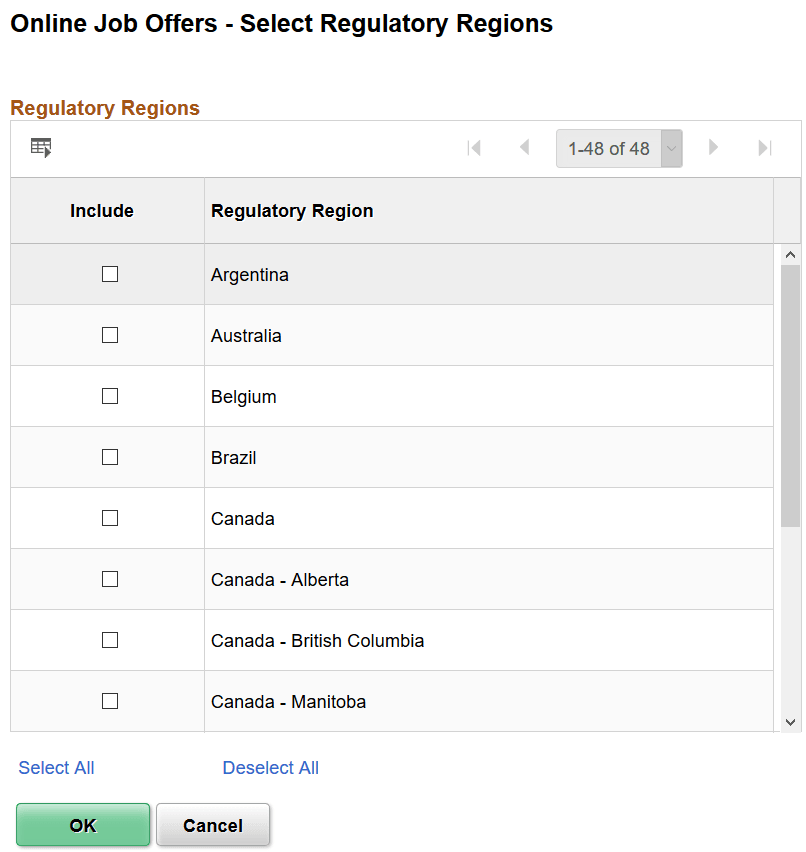Click the previous-page navigation arrow
Screen dimensions: 806x852
point(524,147)
